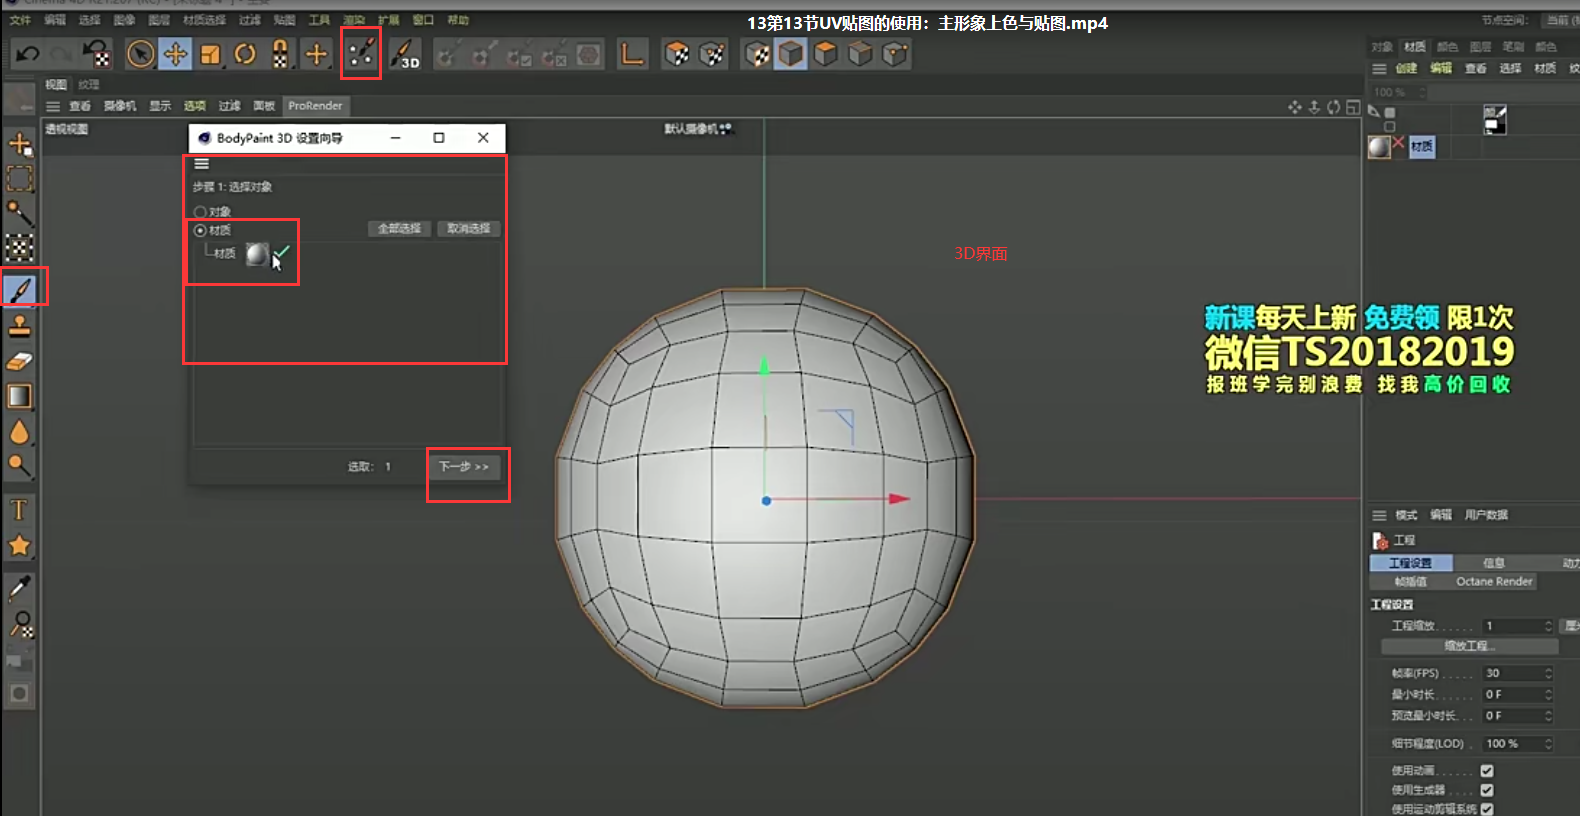Open the 用户数据 menu in attributes
Viewport: 1580px width, 816px height.
click(1486, 515)
